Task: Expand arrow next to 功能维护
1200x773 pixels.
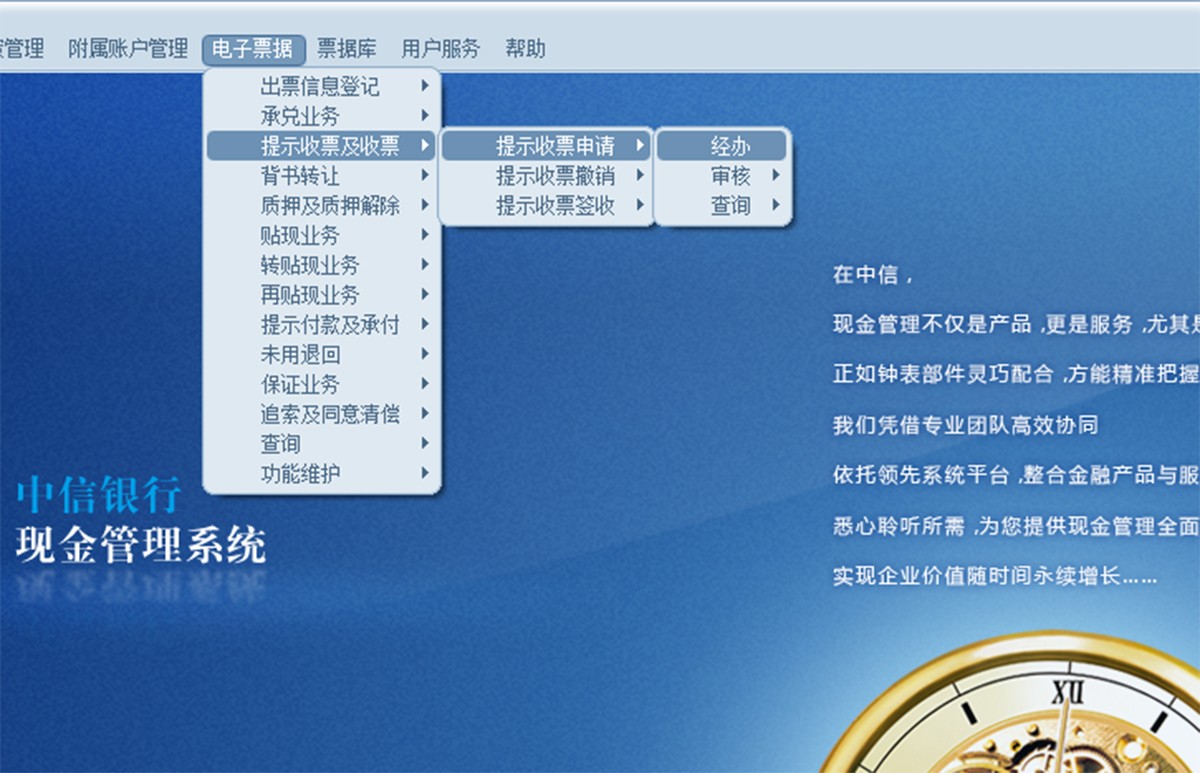Action: click(x=425, y=473)
